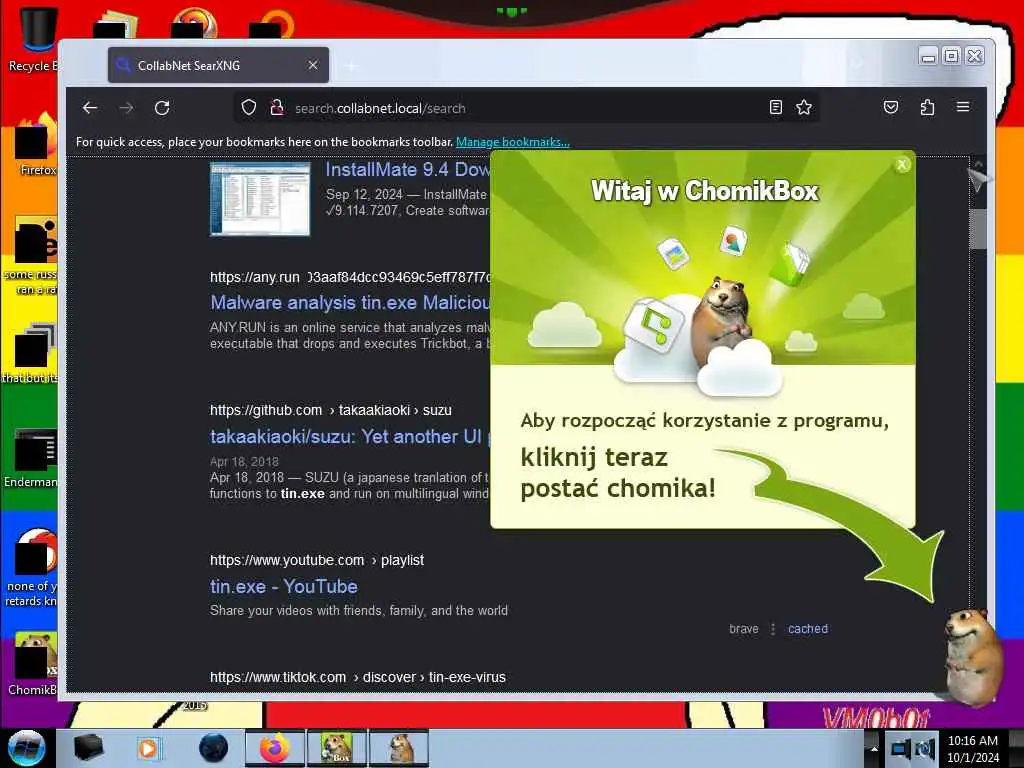Open Malware analysis tin.exe result
Screen dimensions: 1024x768
[x=350, y=302]
